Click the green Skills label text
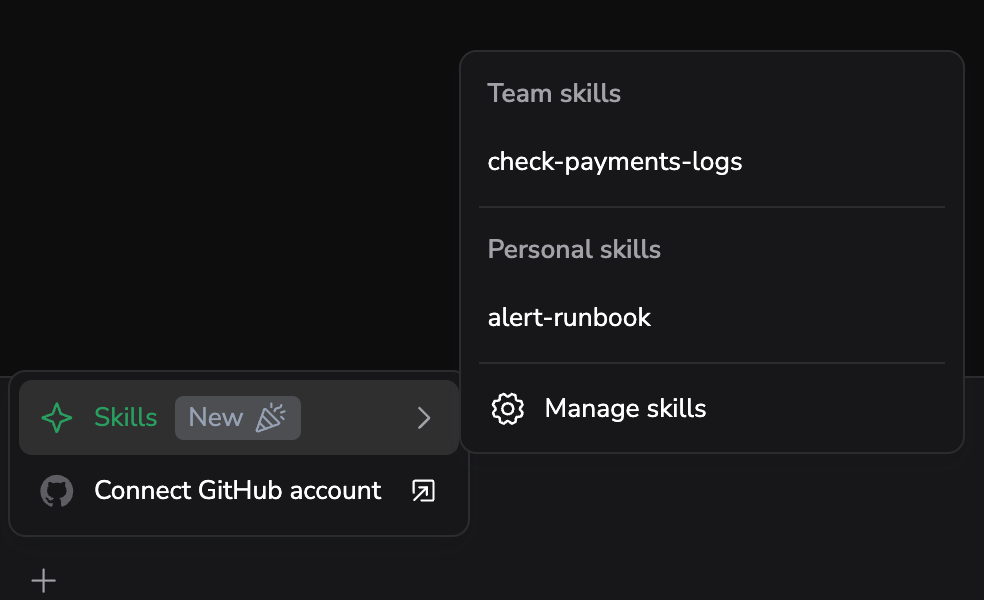 [x=126, y=417]
